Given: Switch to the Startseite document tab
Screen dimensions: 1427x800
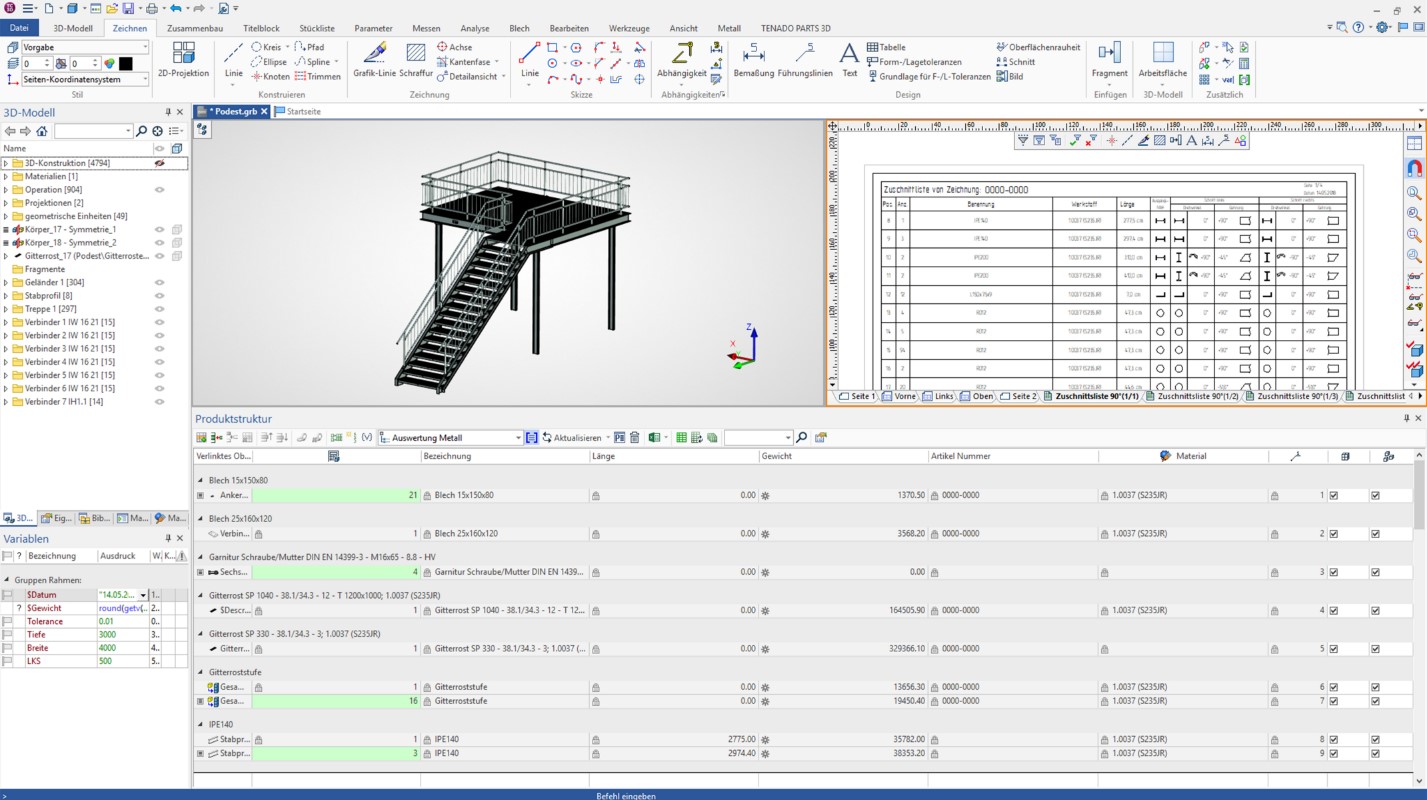Looking at the screenshot, I should [x=298, y=112].
